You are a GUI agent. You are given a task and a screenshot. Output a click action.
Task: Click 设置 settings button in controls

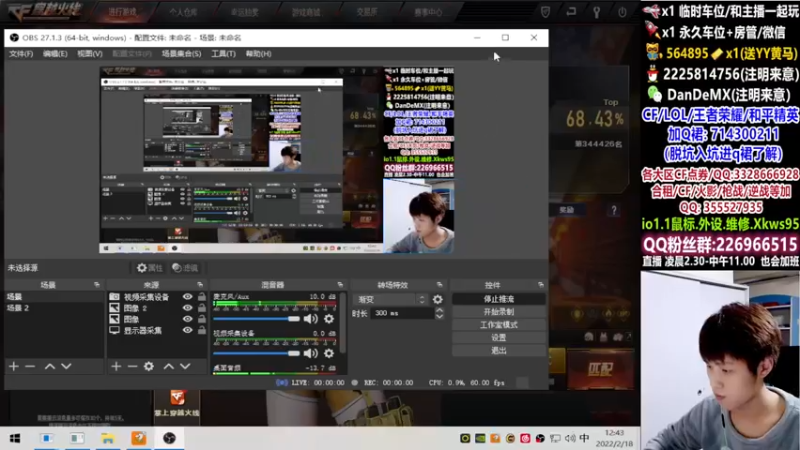[498, 338]
